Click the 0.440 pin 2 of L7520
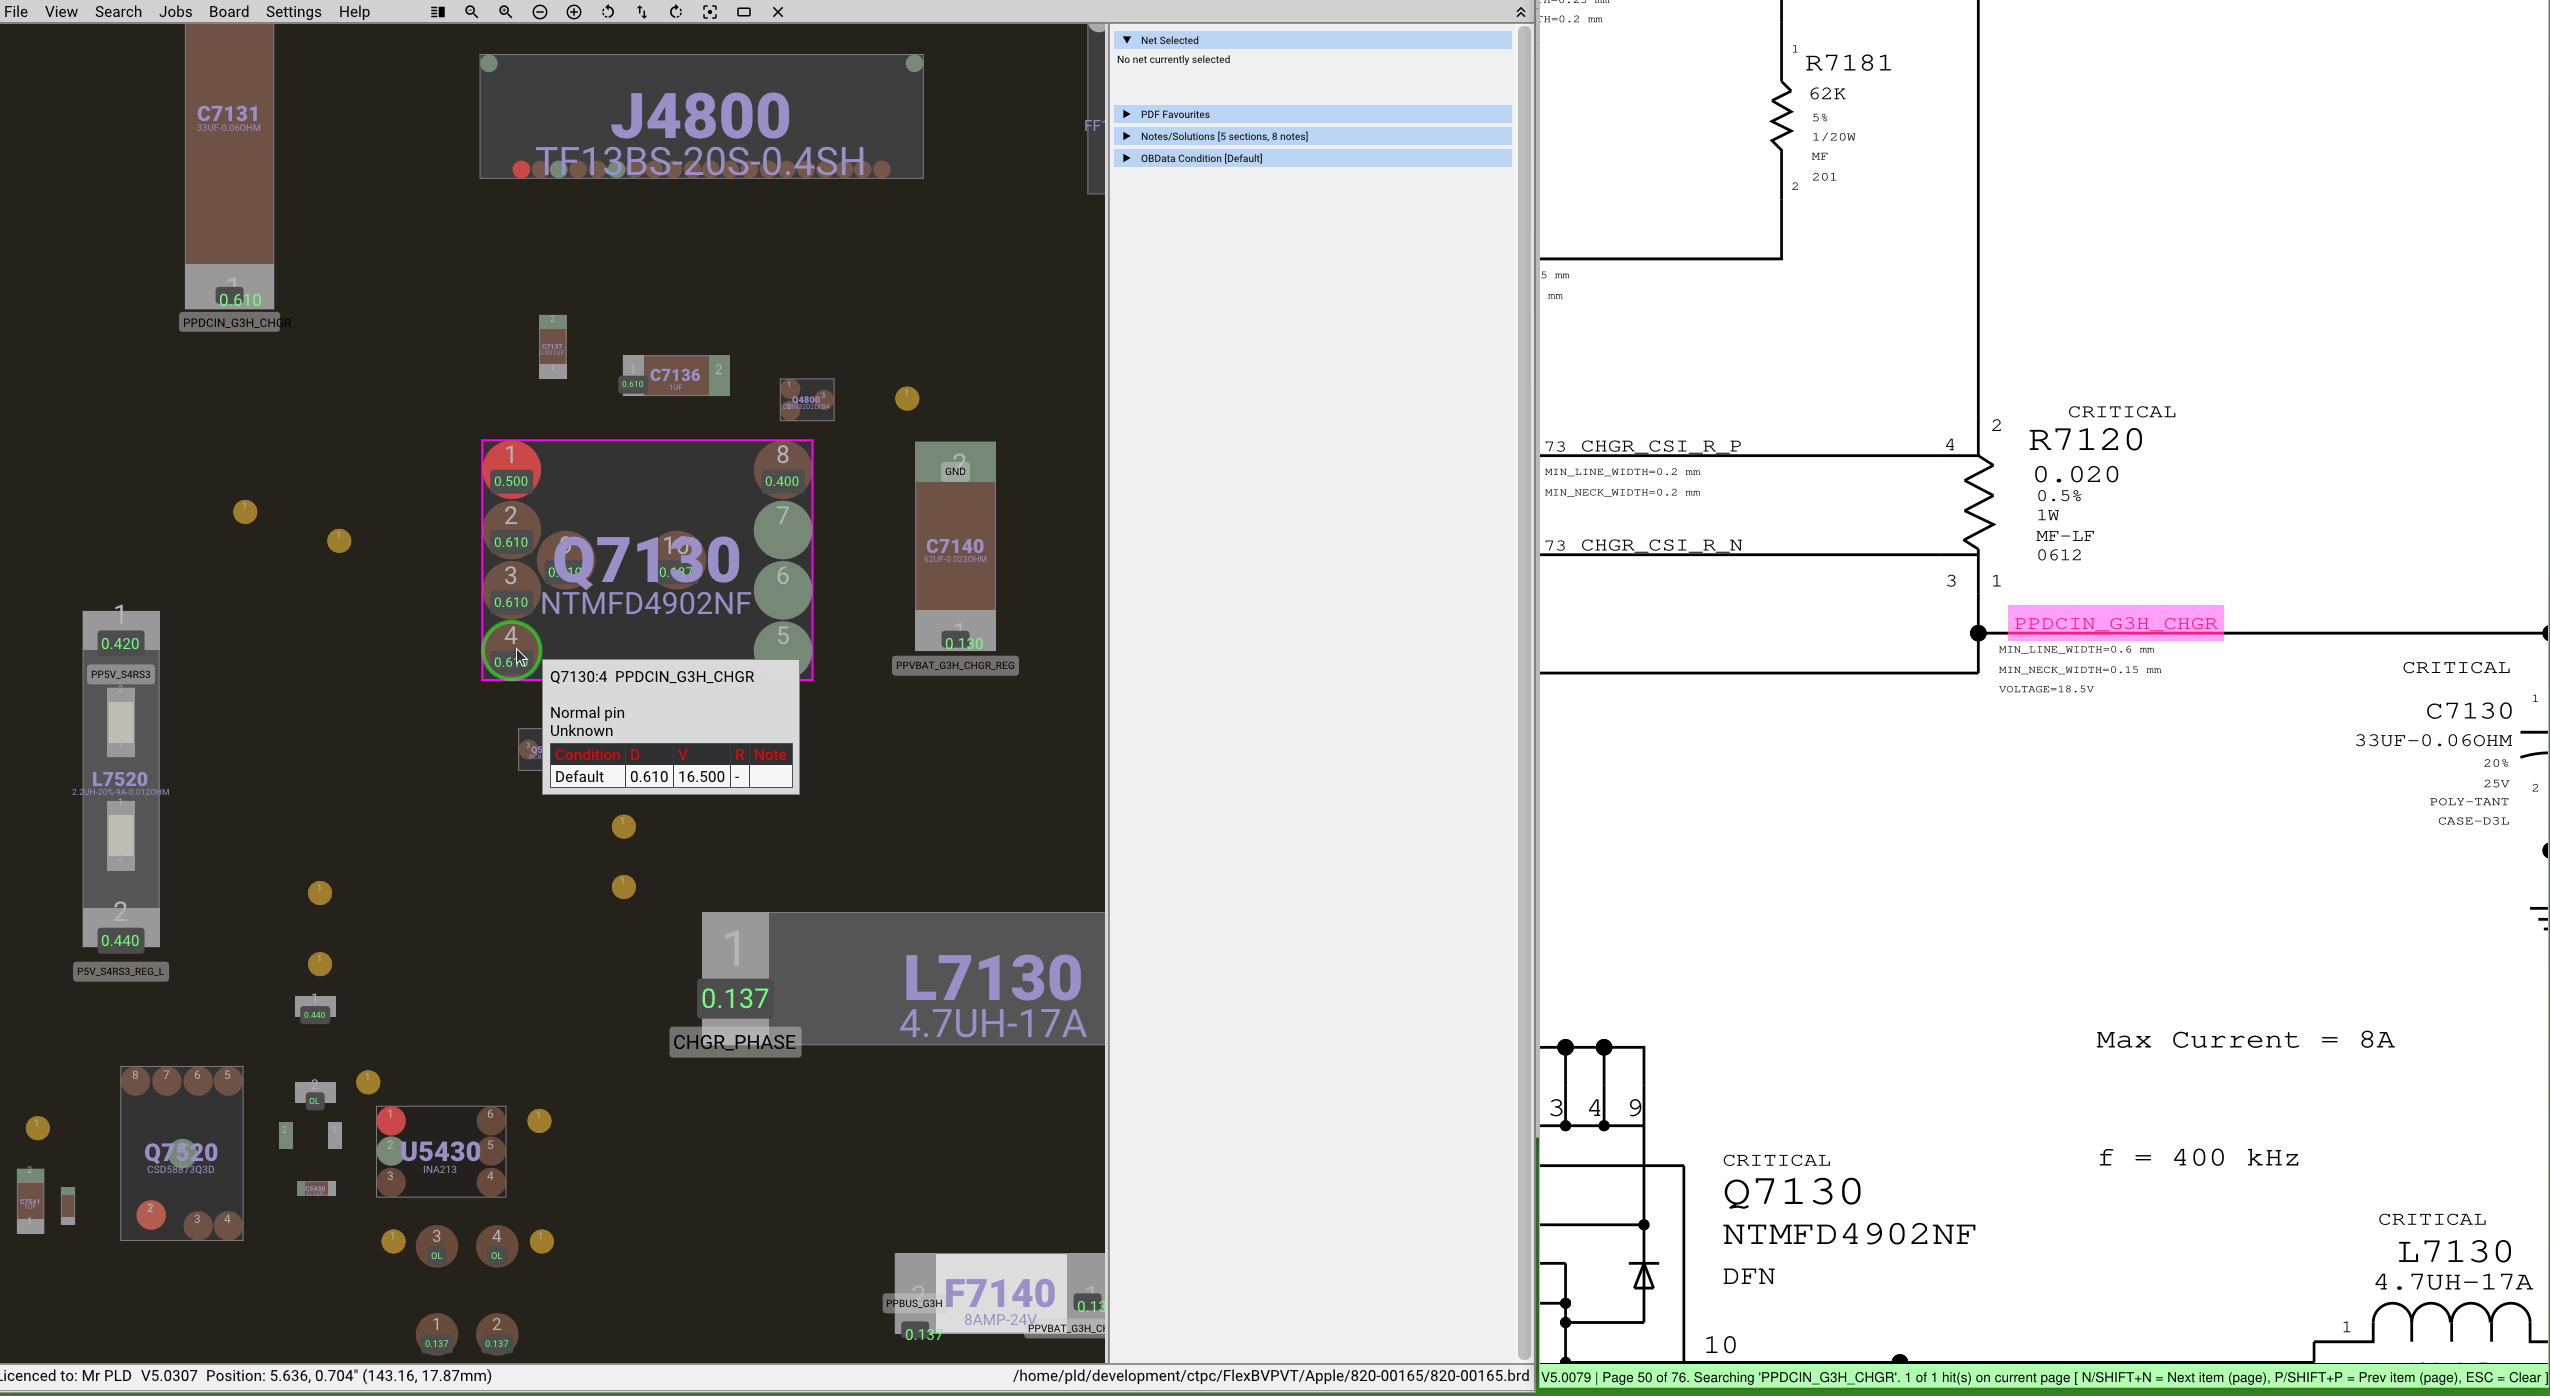Screen dimensions: 2550x1396 pos(120,940)
